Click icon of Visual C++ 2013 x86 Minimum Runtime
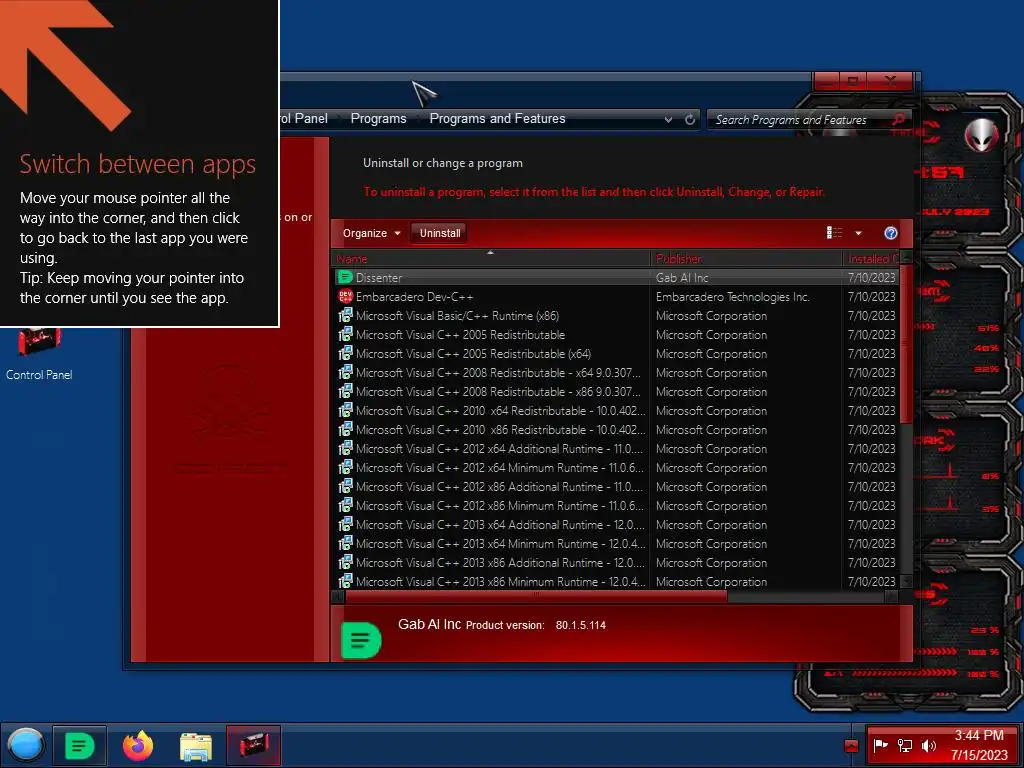This screenshot has height=768, width=1024. point(345,581)
